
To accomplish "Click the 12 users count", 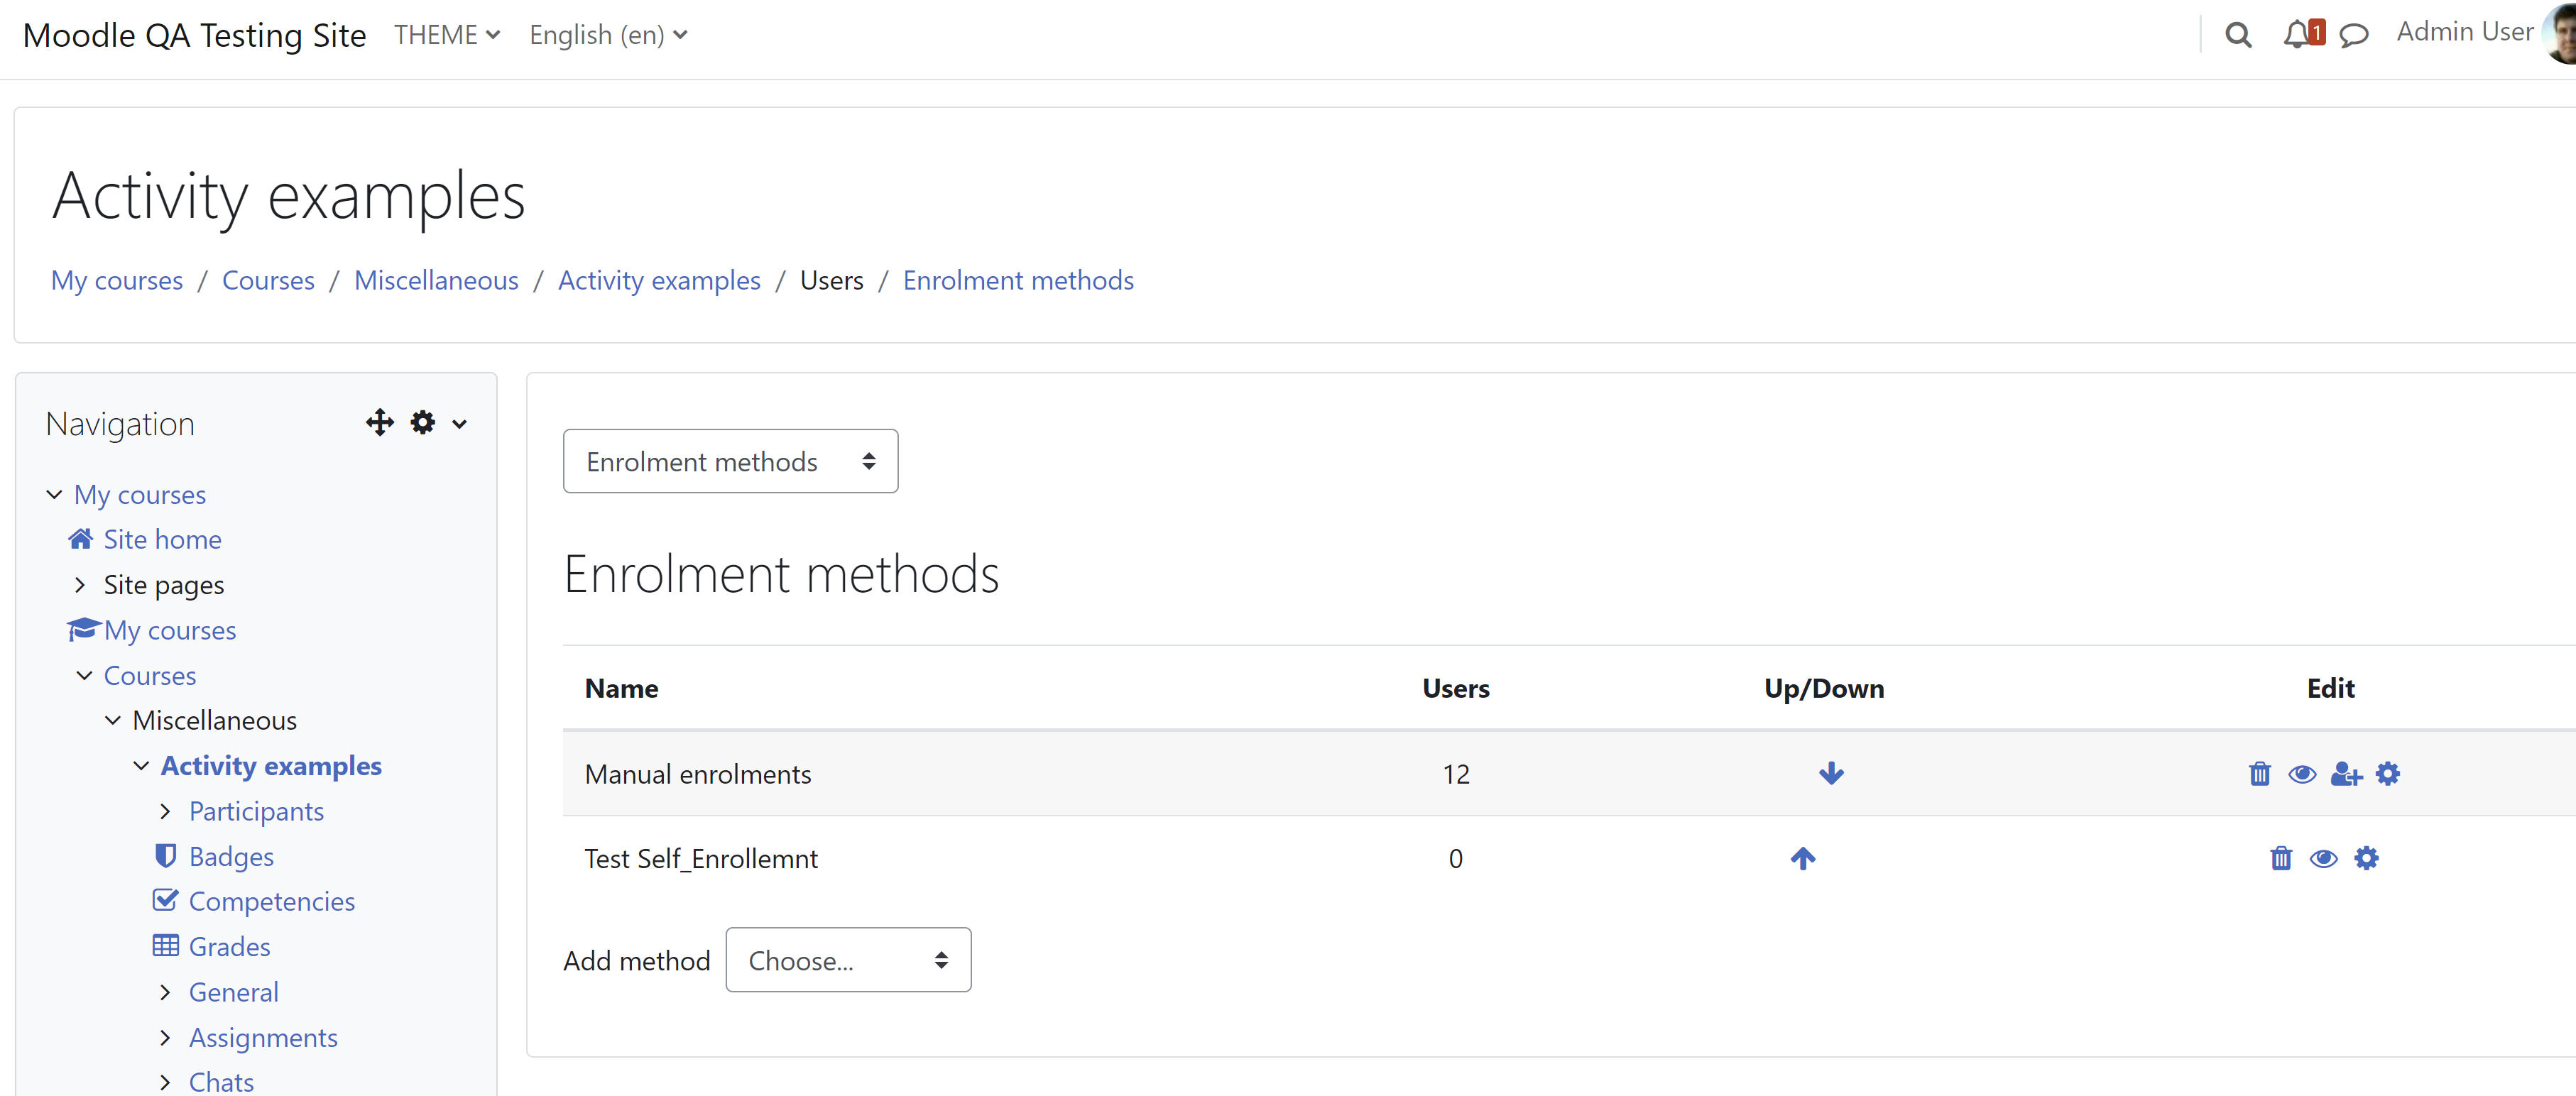I will (x=1456, y=774).
